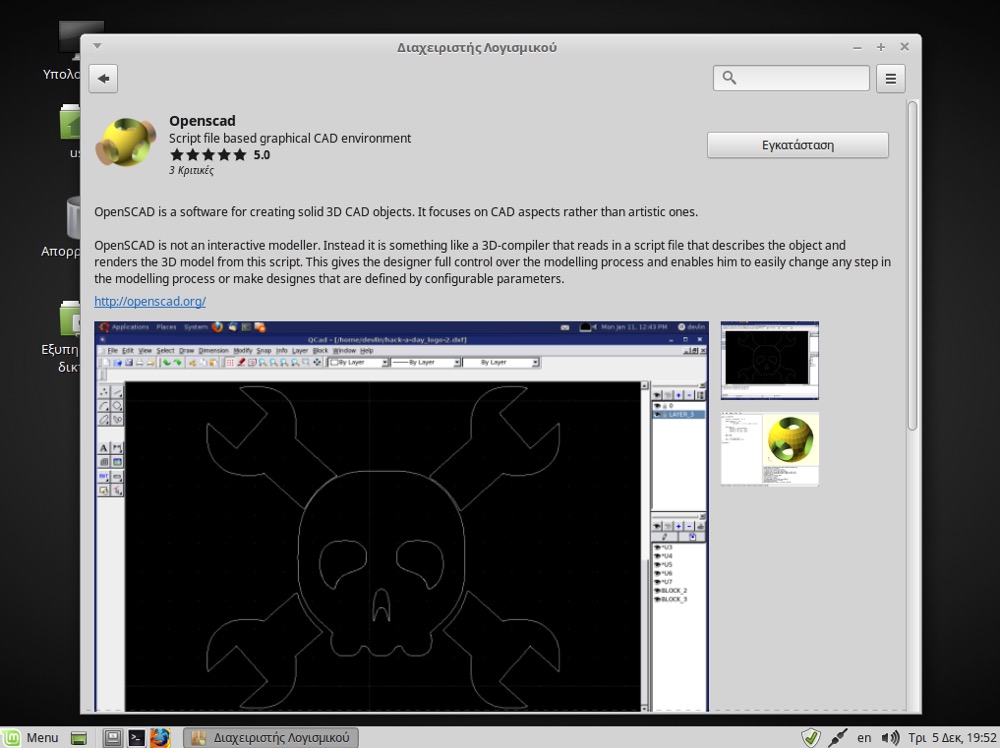Click the Script file based graphical CAD subtitle
This screenshot has width=1000, height=748.
pyautogui.click(x=290, y=138)
